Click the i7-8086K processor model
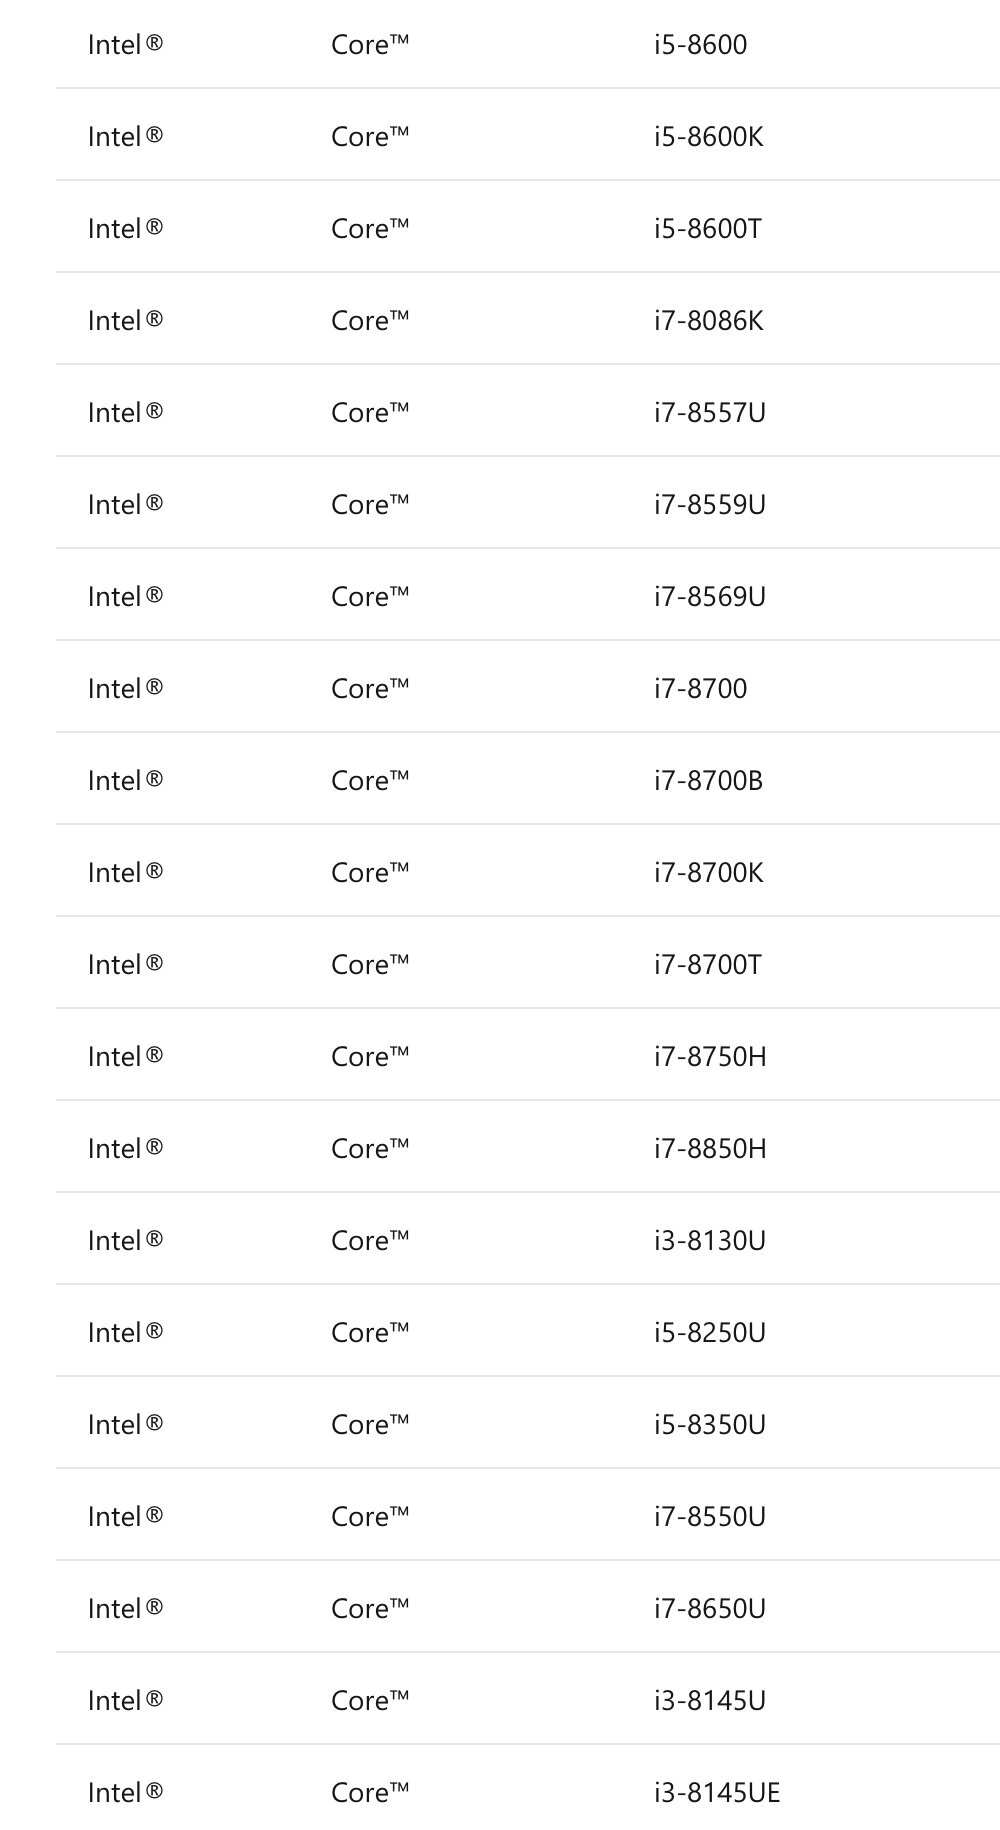This screenshot has height=1830, width=1000. 708,321
